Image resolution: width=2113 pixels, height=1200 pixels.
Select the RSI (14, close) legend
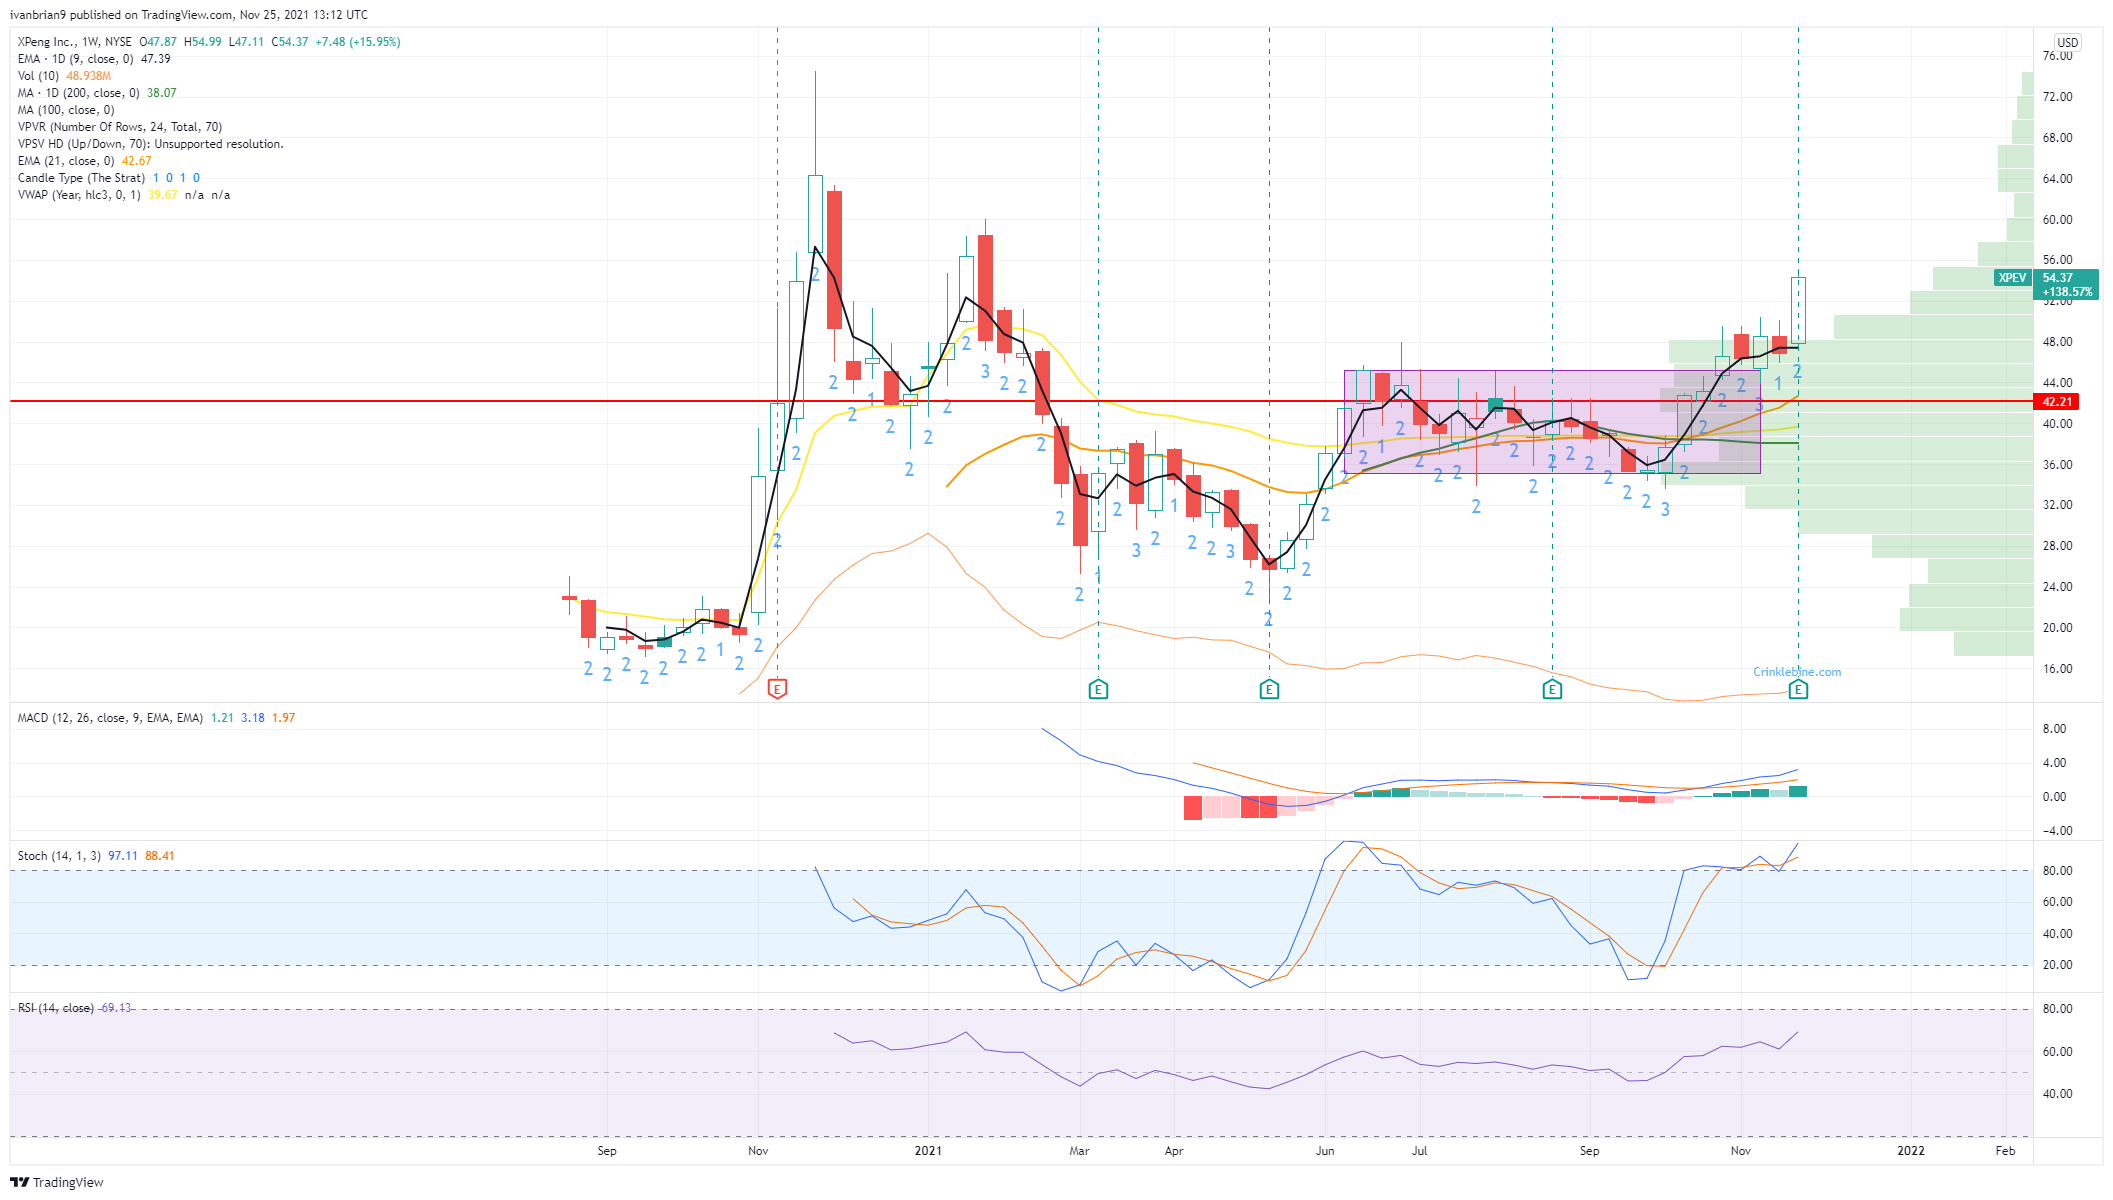tap(55, 1008)
